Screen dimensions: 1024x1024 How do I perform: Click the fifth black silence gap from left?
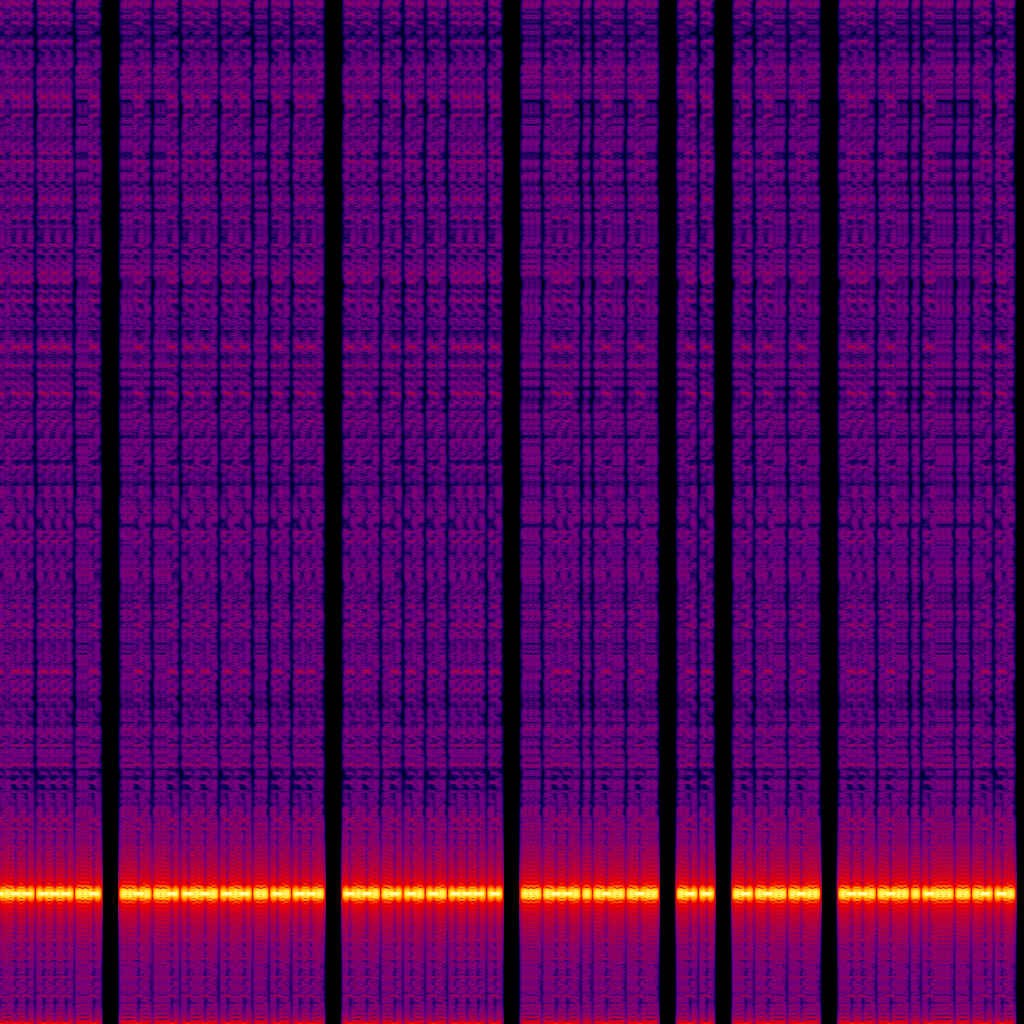723,500
